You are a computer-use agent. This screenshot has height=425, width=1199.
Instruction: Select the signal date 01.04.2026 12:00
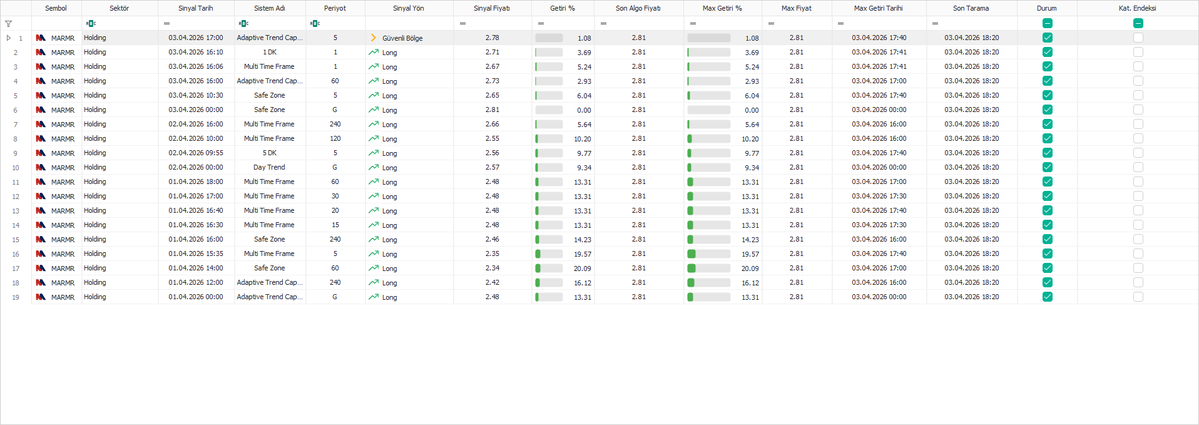tap(196, 282)
